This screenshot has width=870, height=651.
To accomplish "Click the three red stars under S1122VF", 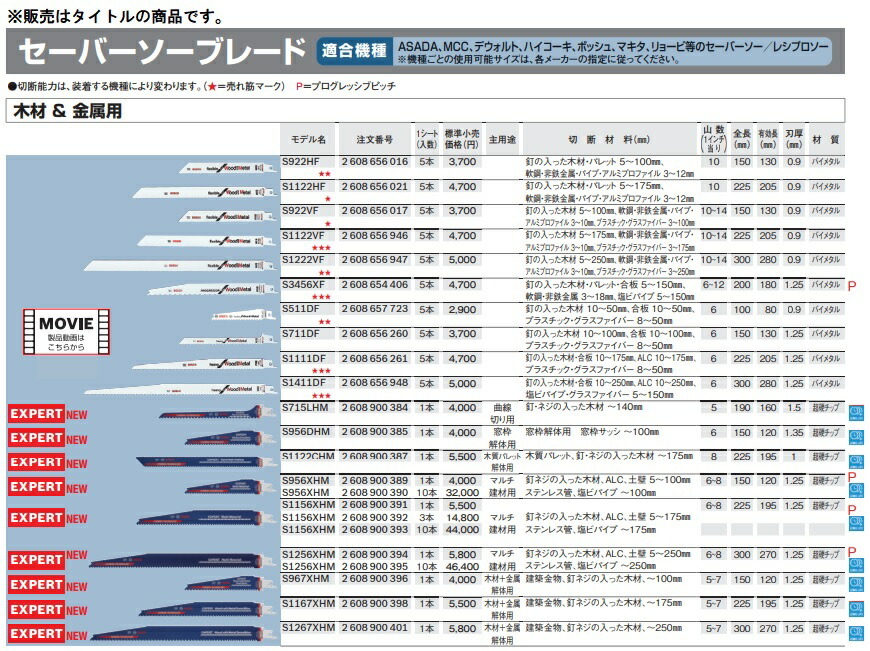I will click(x=321, y=248).
